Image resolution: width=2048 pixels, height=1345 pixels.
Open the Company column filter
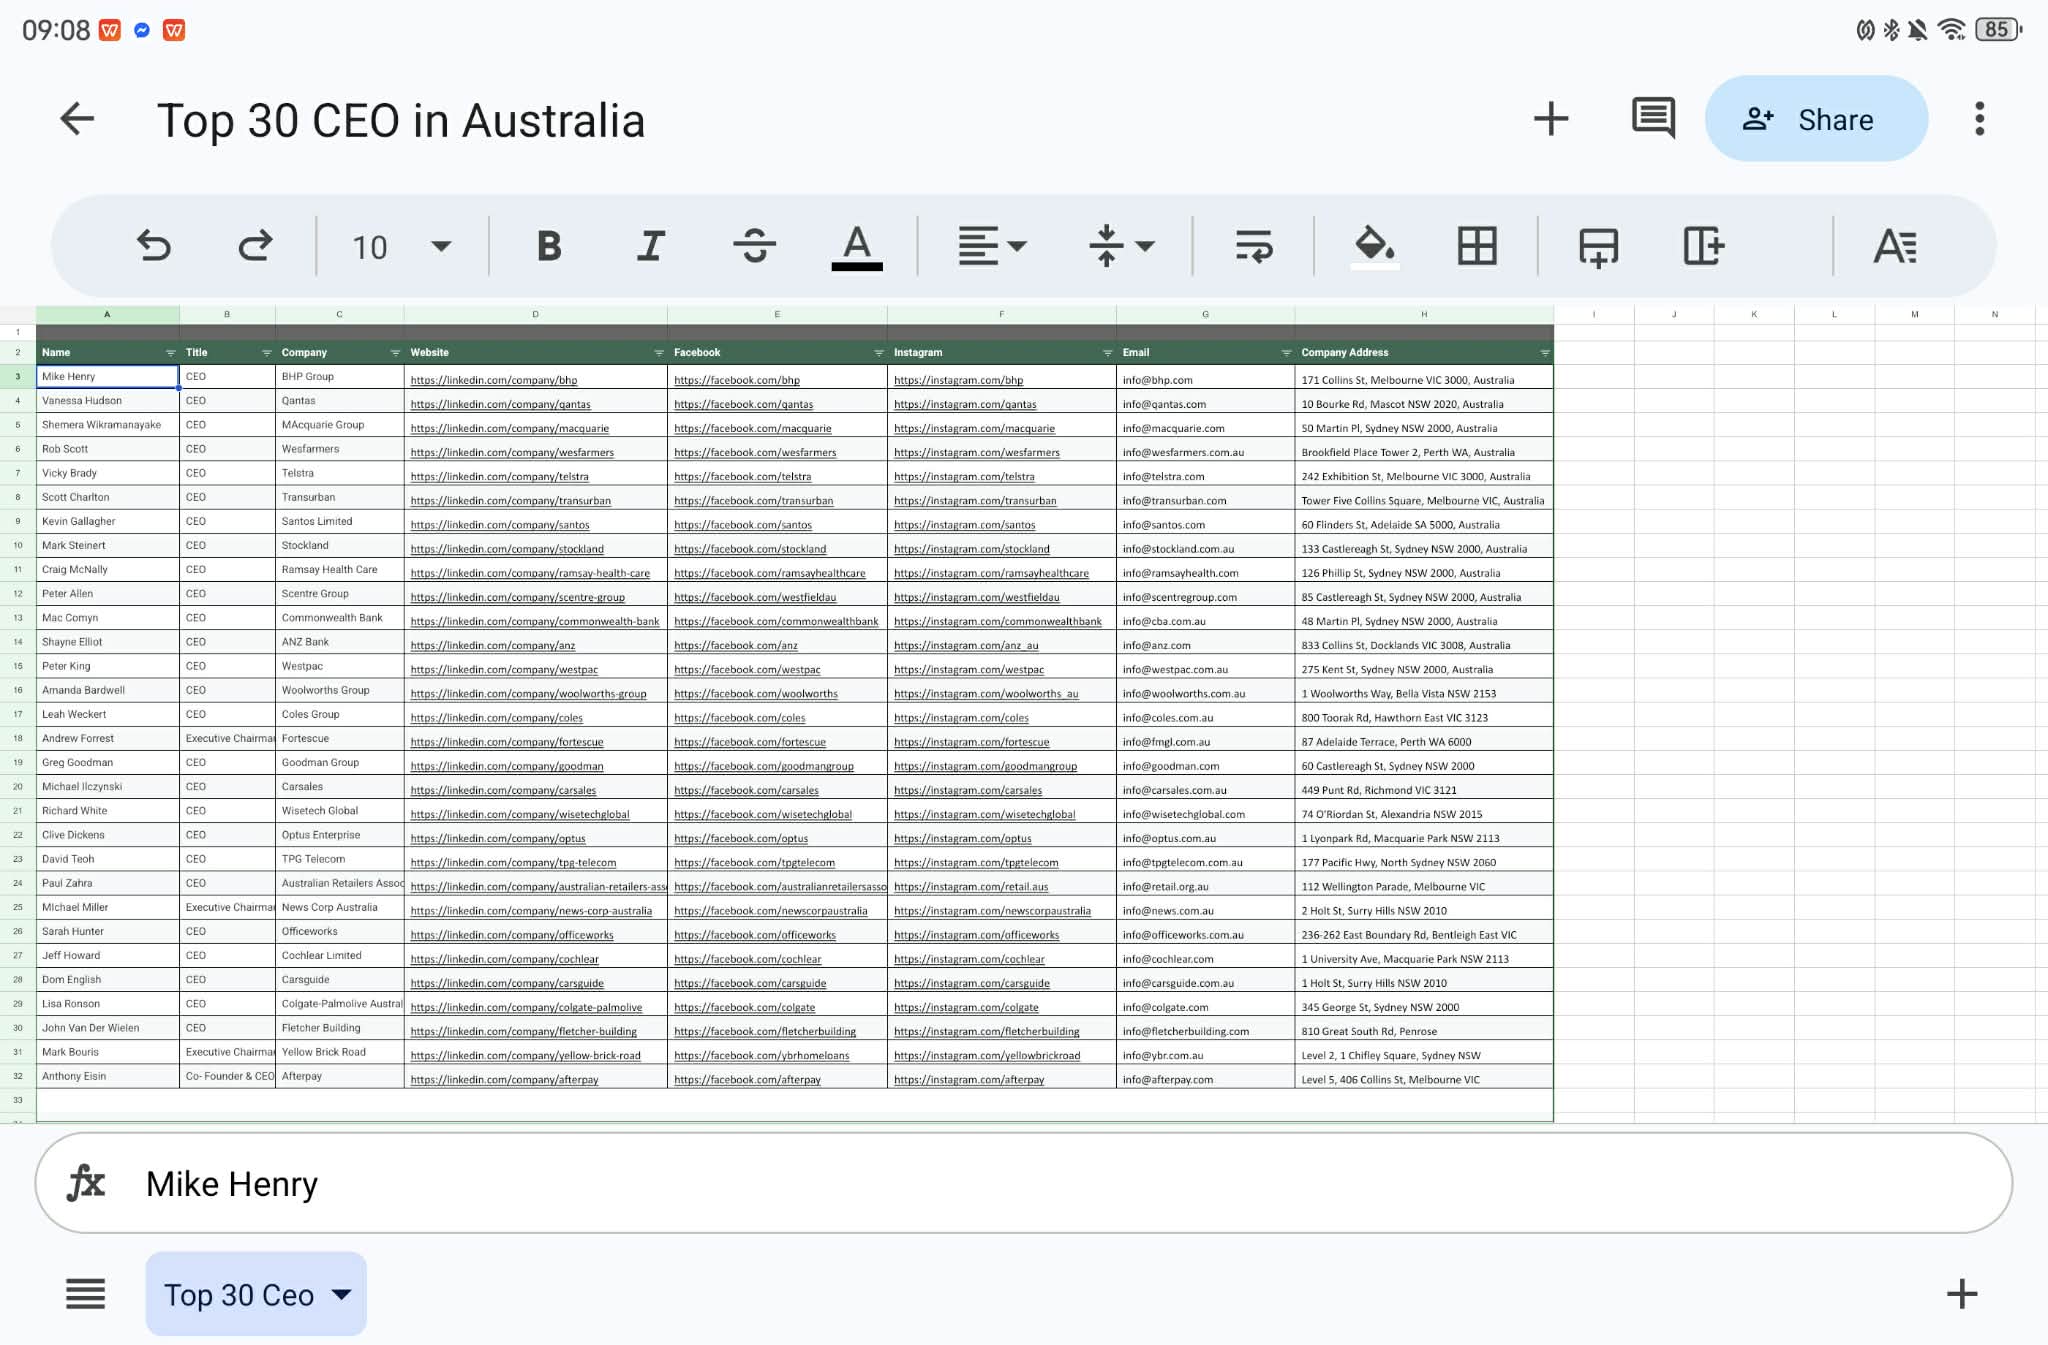(395, 353)
